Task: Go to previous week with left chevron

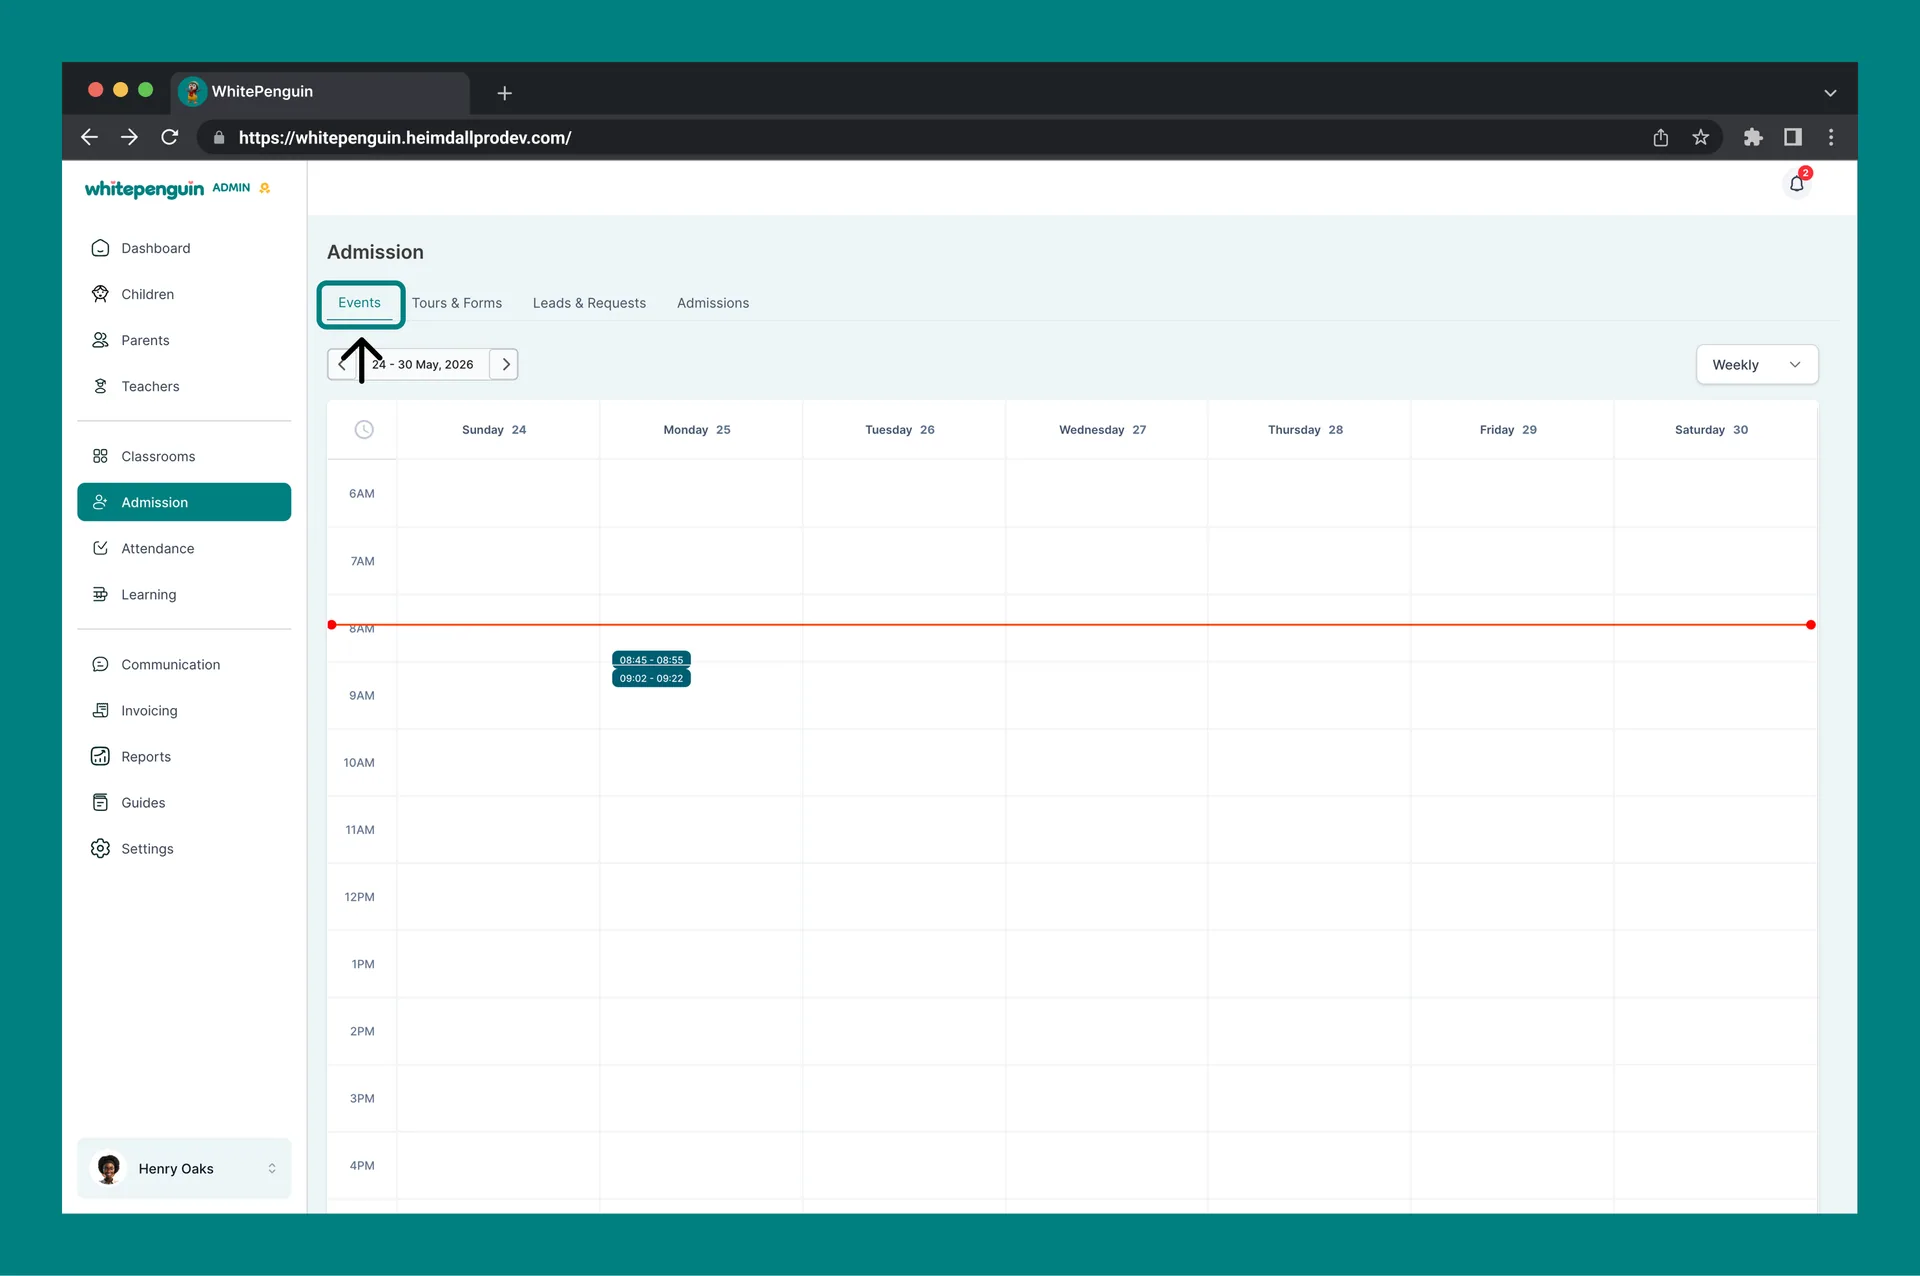Action: (341, 364)
